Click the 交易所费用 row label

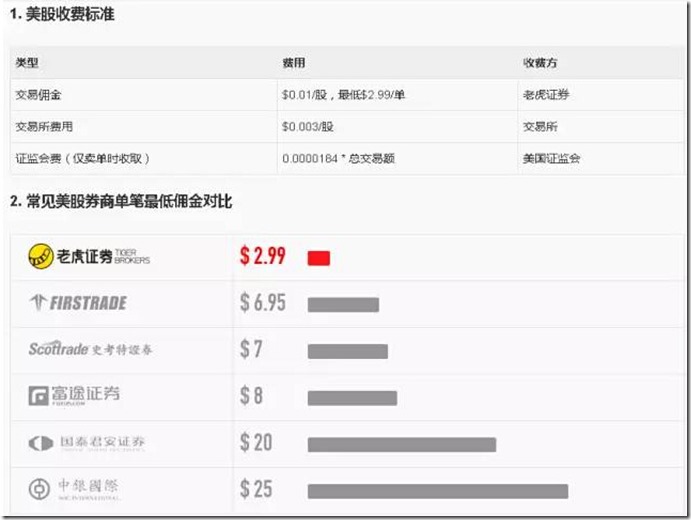[x=44, y=127]
